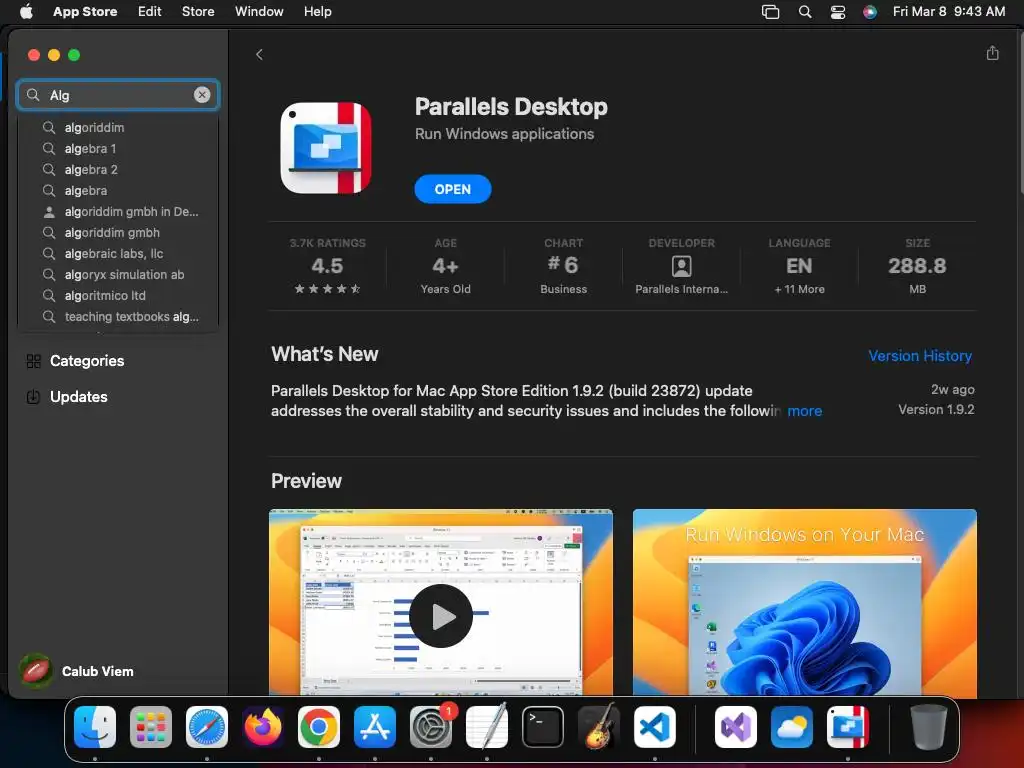Open Visual Studio from the Dock

(736, 727)
